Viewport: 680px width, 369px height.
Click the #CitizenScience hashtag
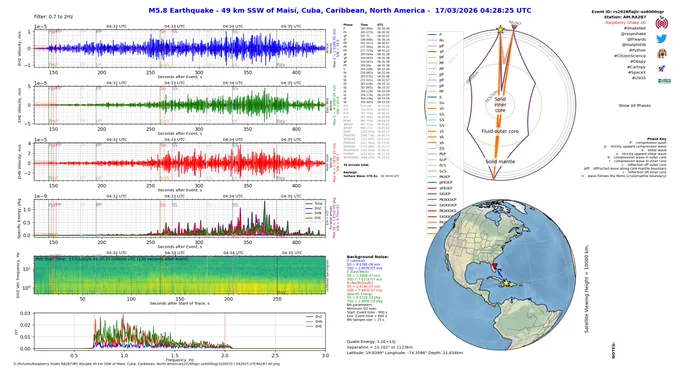click(x=630, y=56)
